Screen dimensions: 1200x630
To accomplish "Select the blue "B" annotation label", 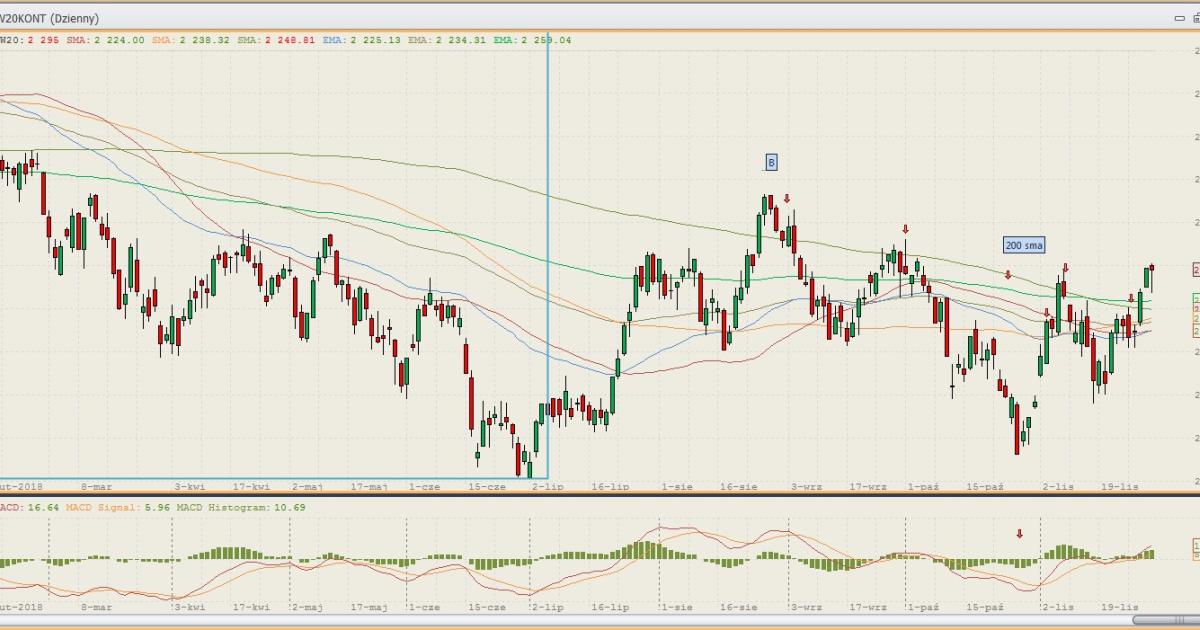I will [771, 162].
